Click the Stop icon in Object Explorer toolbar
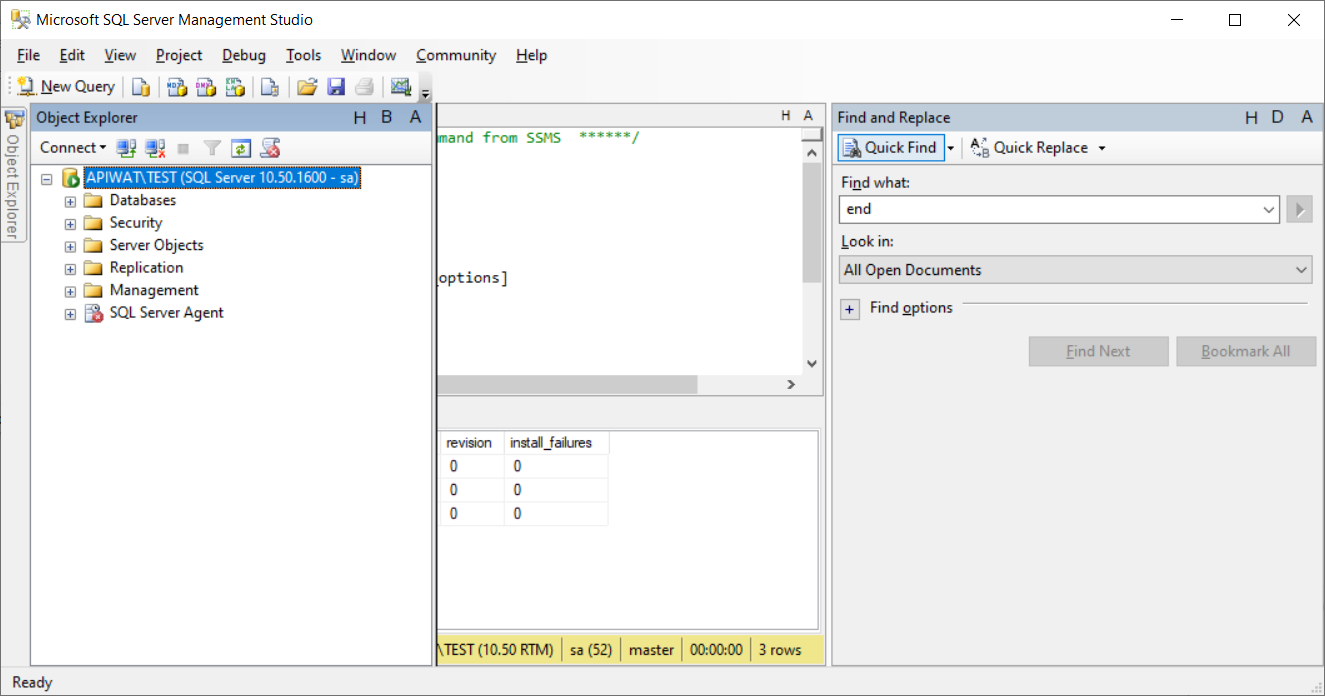Viewport: 1325px width, 696px height. pos(183,148)
